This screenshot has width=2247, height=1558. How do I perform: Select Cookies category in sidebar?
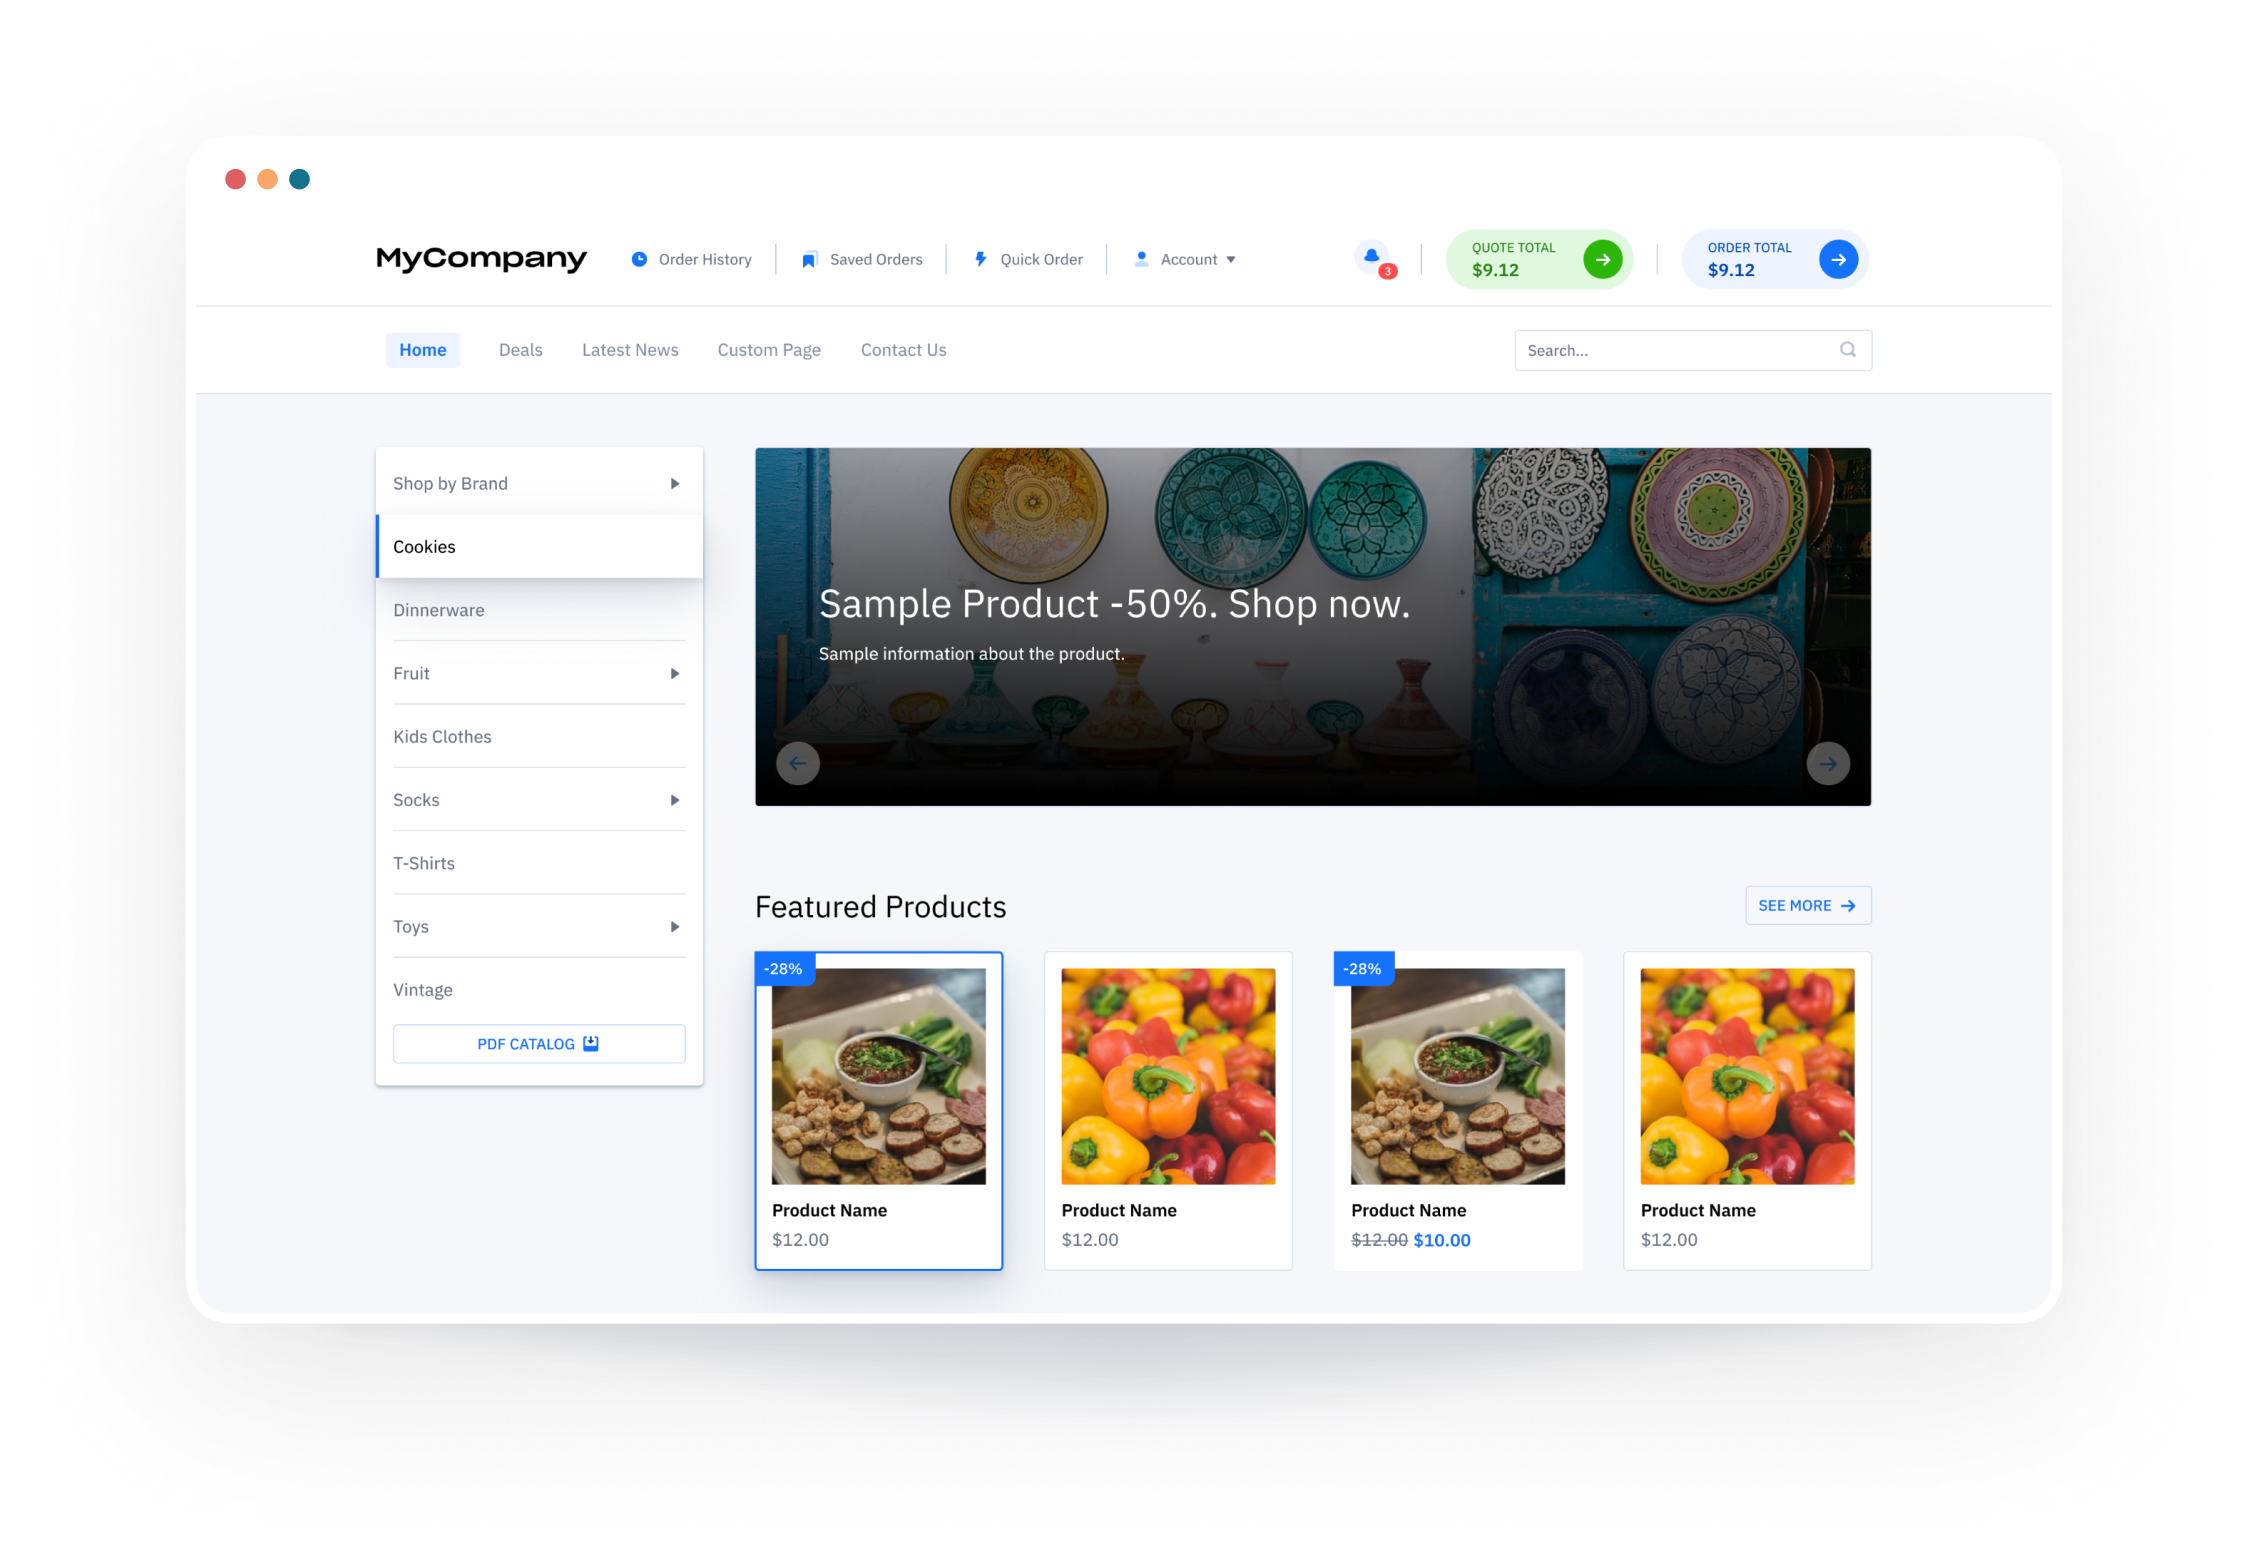(x=540, y=546)
